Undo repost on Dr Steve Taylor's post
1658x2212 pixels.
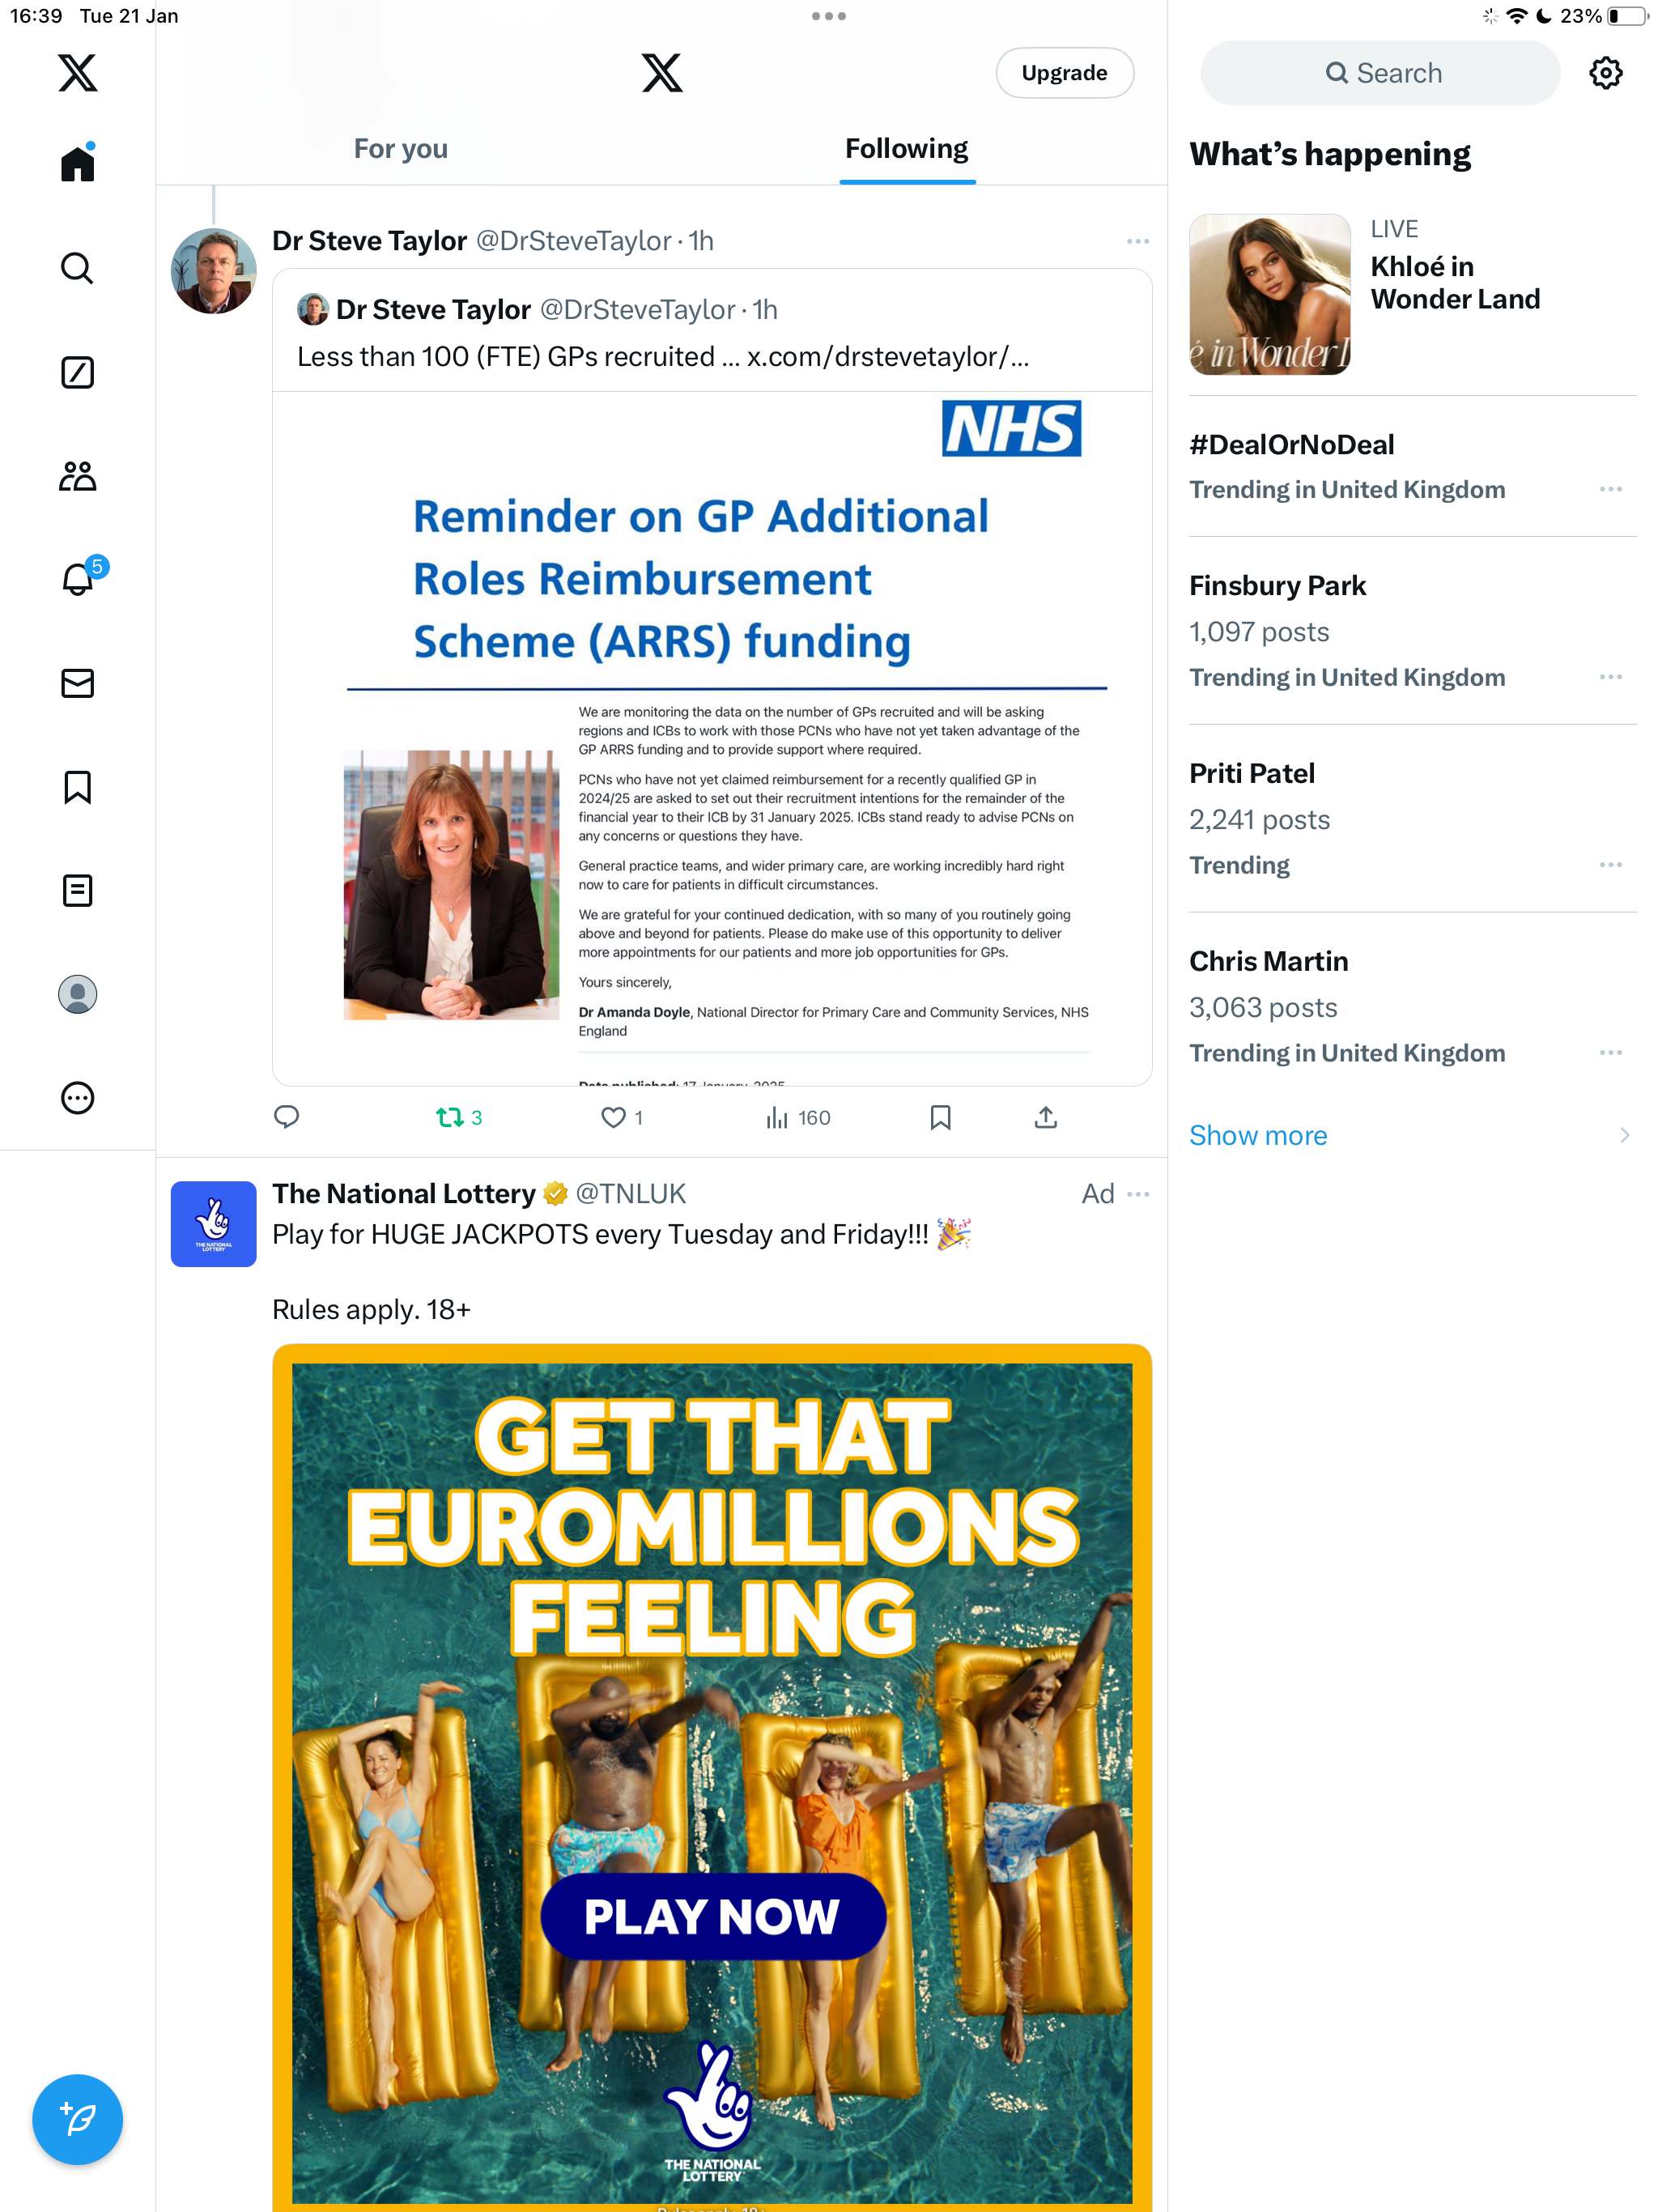click(459, 1118)
